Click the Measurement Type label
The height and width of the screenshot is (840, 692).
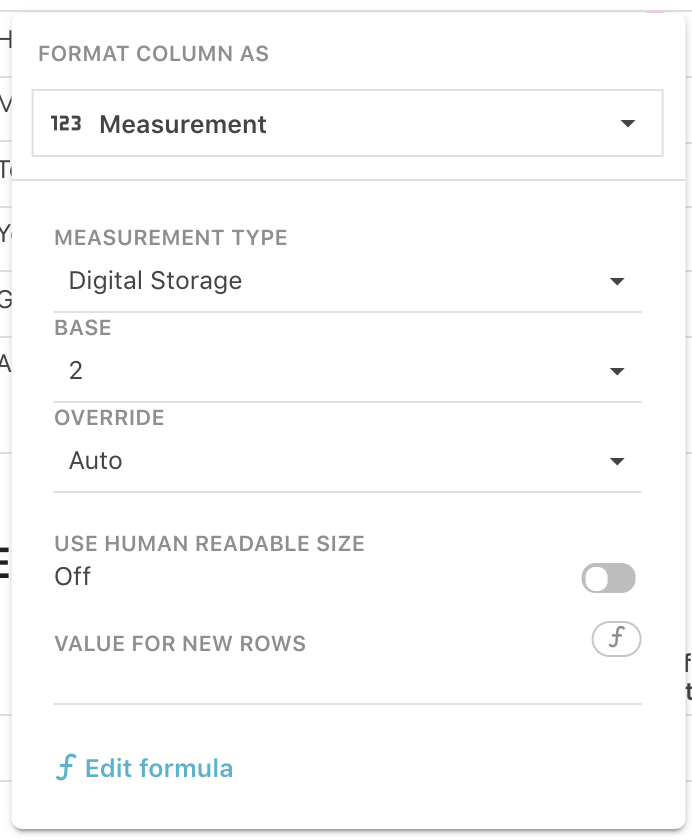(x=171, y=238)
